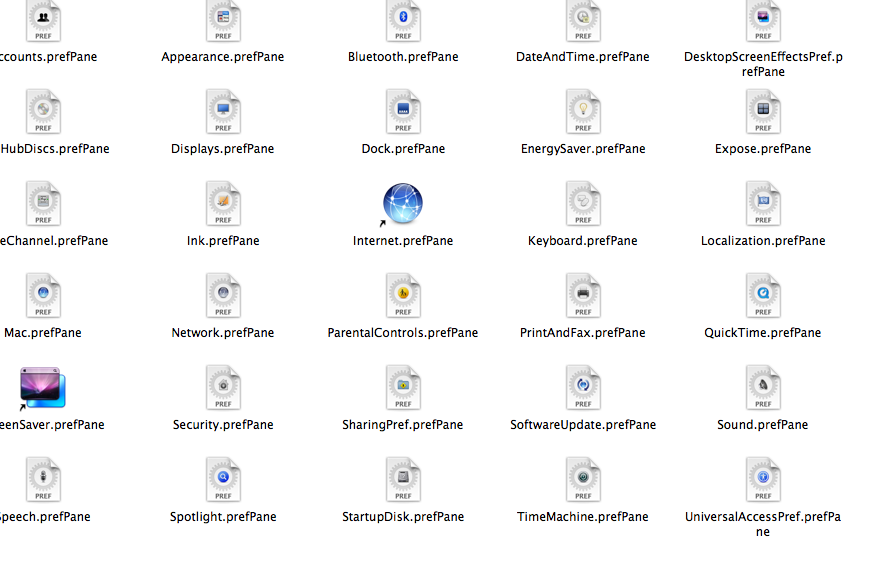Select the StartupDisk.prefPane icon

[x=403, y=479]
